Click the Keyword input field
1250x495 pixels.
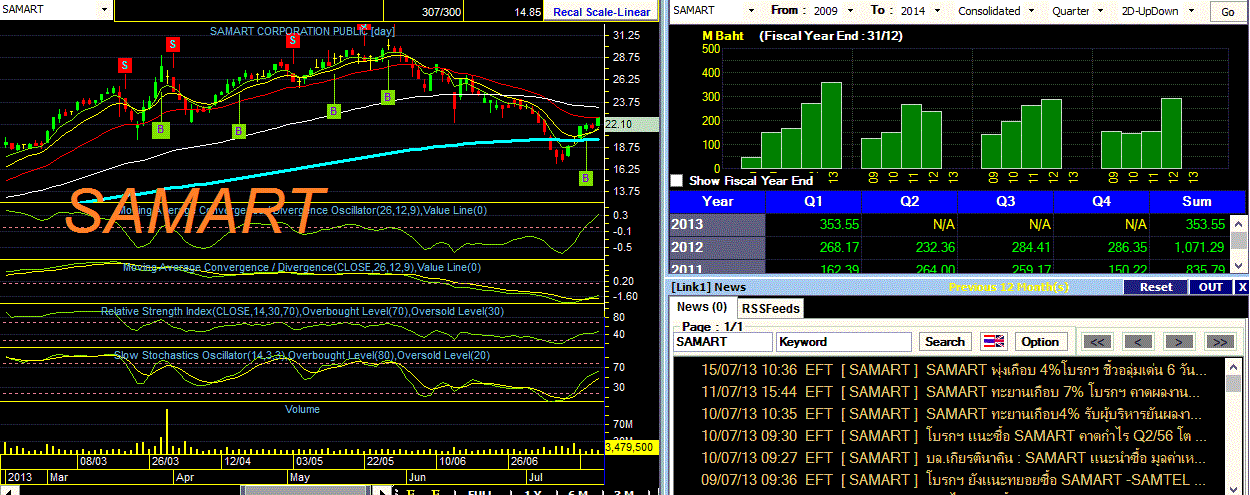(844, 342)
